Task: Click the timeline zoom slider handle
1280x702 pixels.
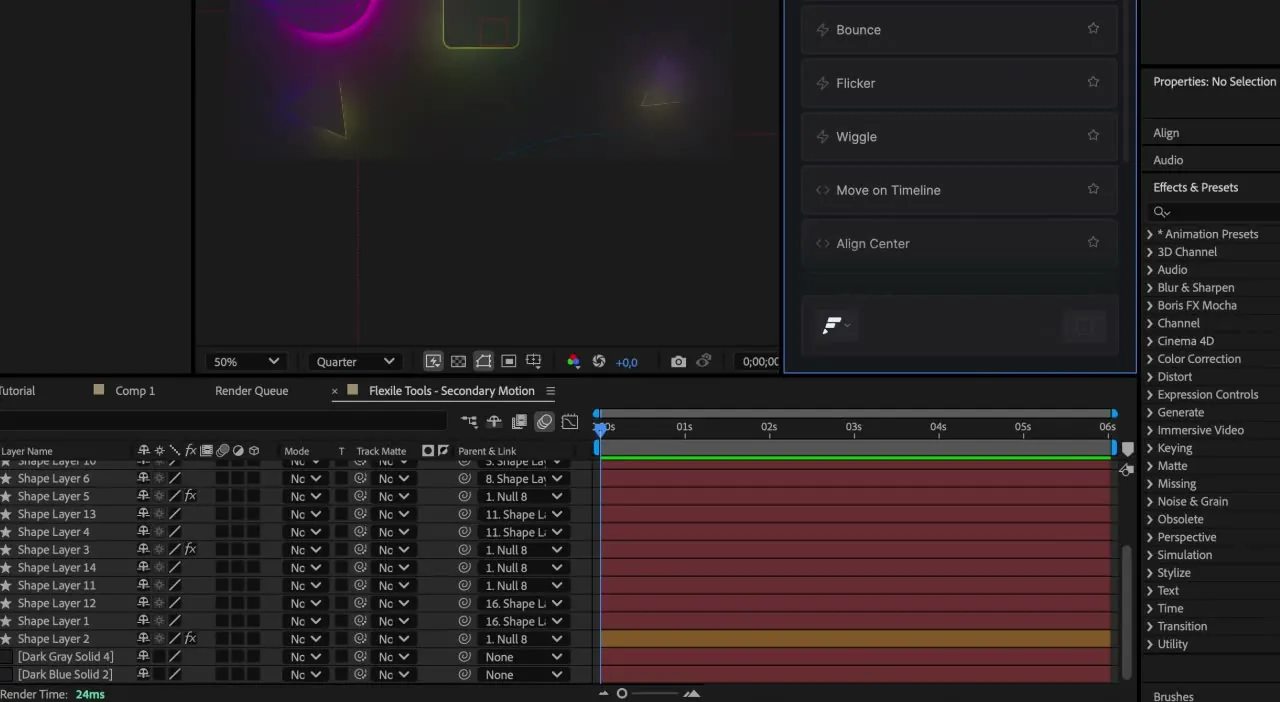Action: click(x=622, y=693)
